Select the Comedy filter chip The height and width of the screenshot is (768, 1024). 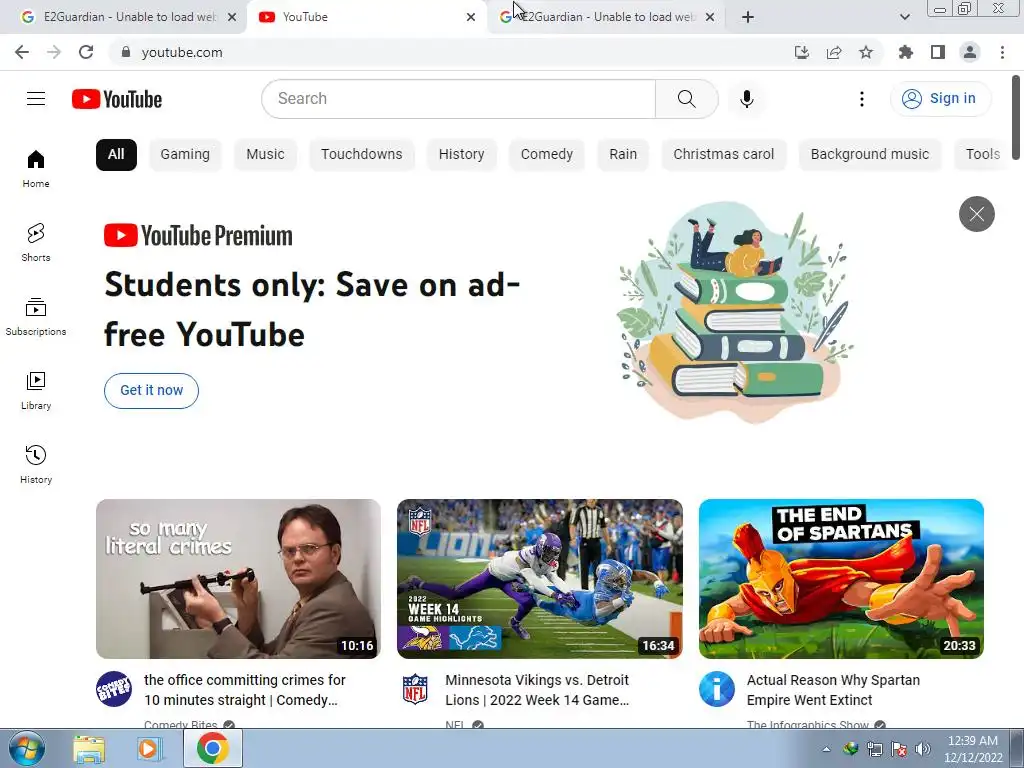(547, 155)
